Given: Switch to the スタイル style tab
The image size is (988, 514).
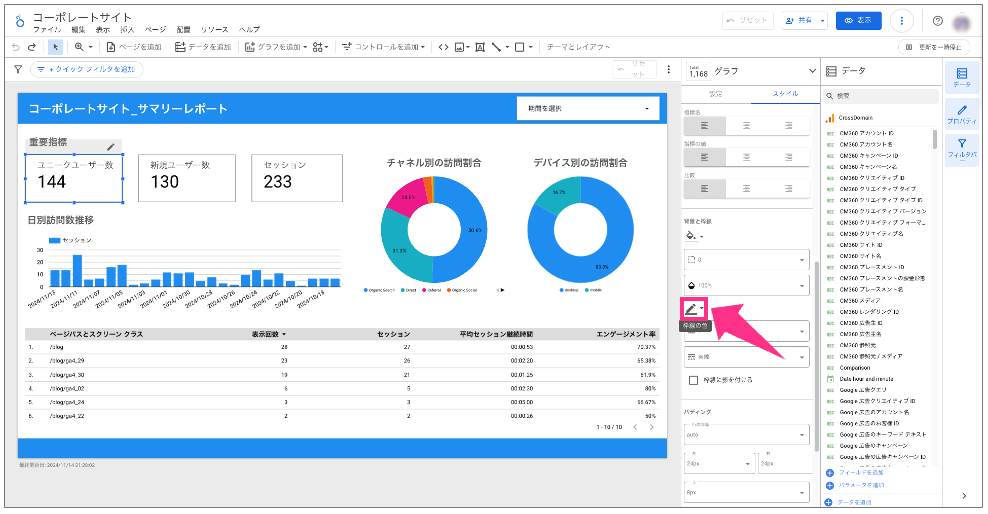Looking at the screenshot, I should pos(785,94).
